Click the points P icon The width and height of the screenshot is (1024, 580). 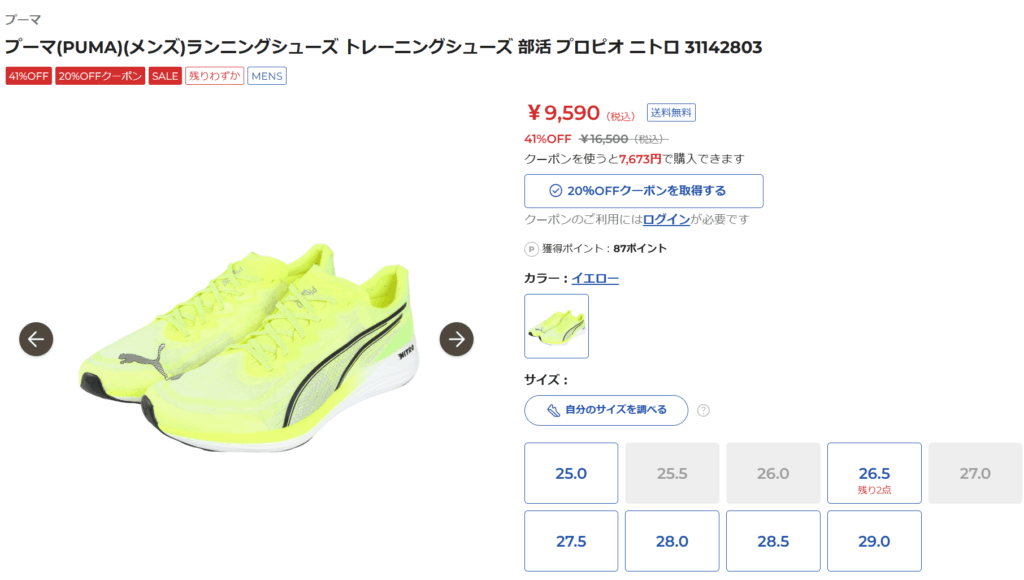pos(532,249)
